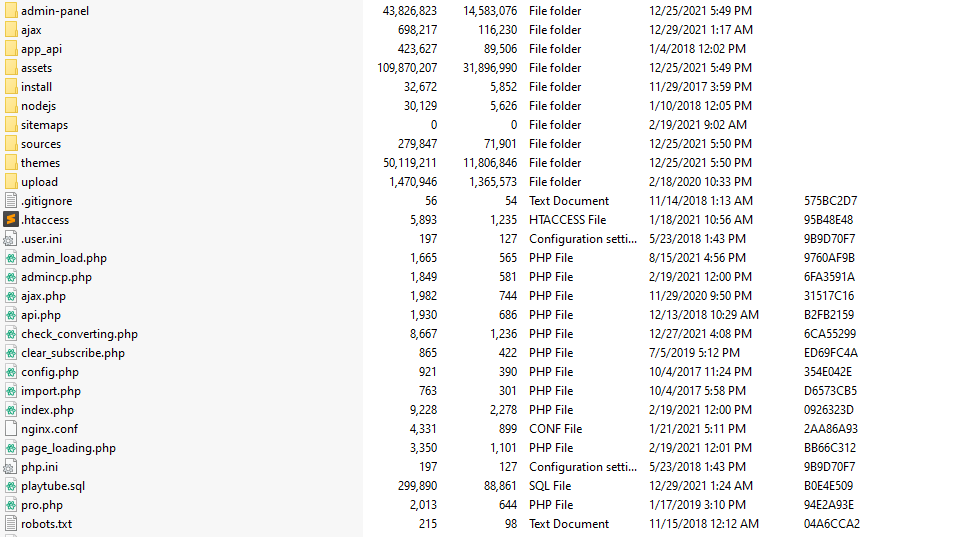Select the config.php file name

pyautogui.click(x=49, y=372)
